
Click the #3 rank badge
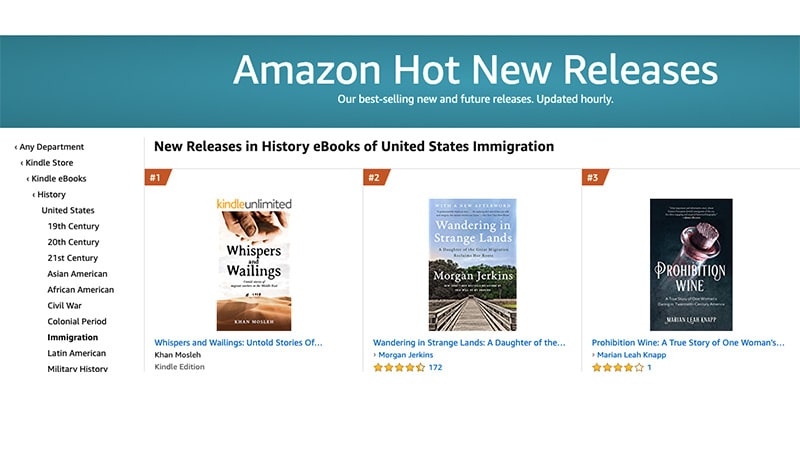coord(594,178)
